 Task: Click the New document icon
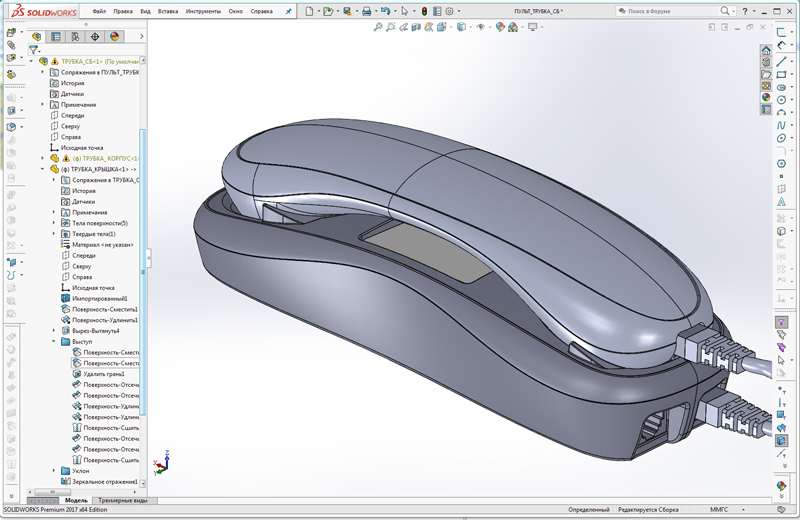pyautogui.click(x=309, y=11)
